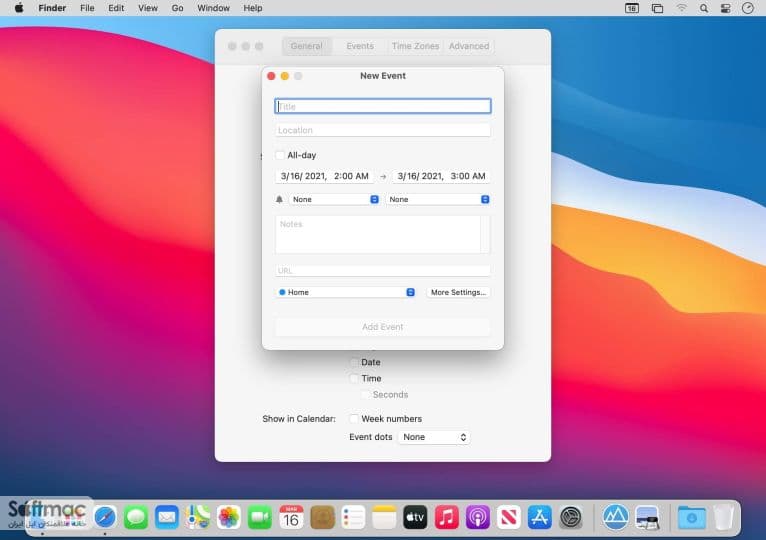Open App Store from the Dock
The width and height of the screenshot is (766, 540).
point(539,518)
